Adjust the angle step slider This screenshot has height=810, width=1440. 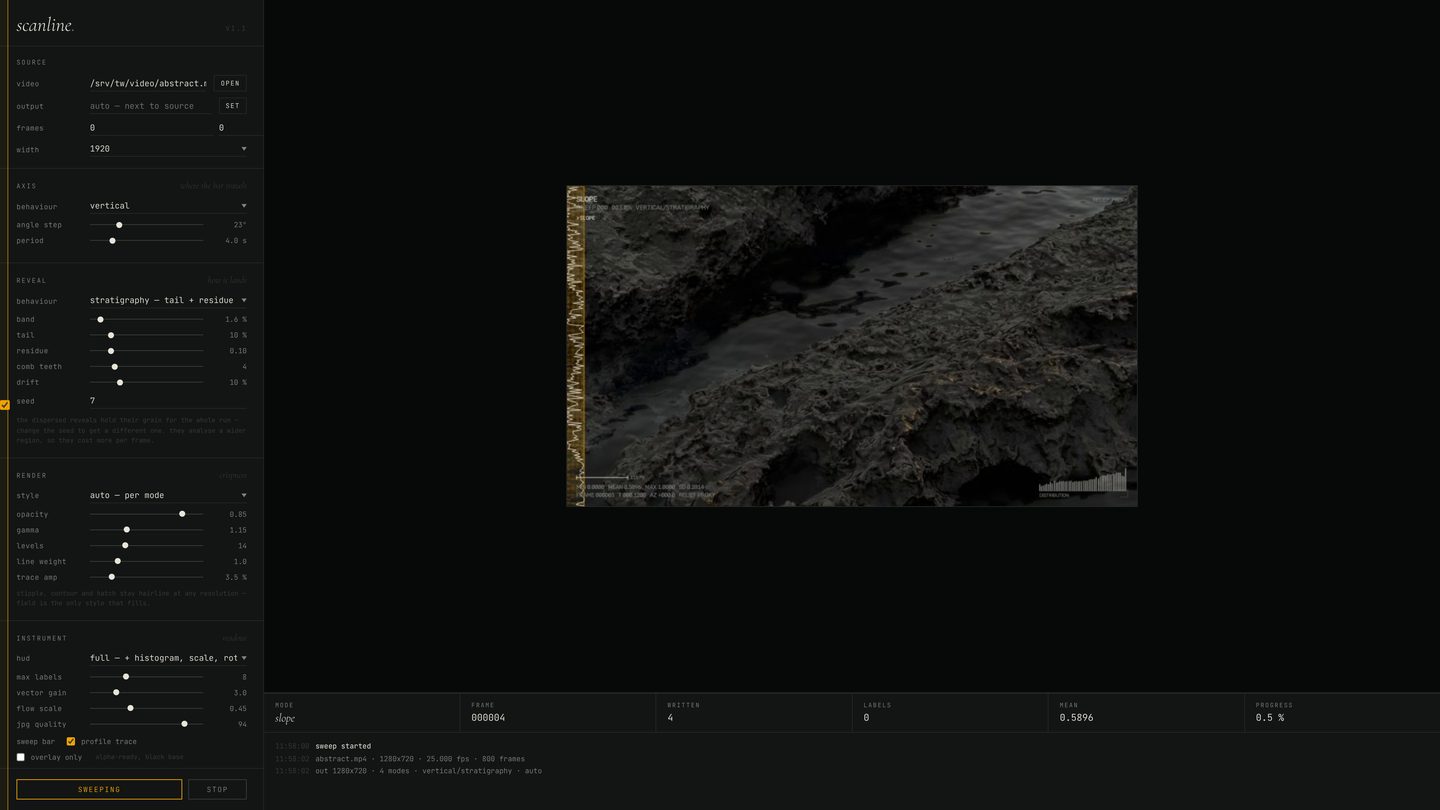146,225
